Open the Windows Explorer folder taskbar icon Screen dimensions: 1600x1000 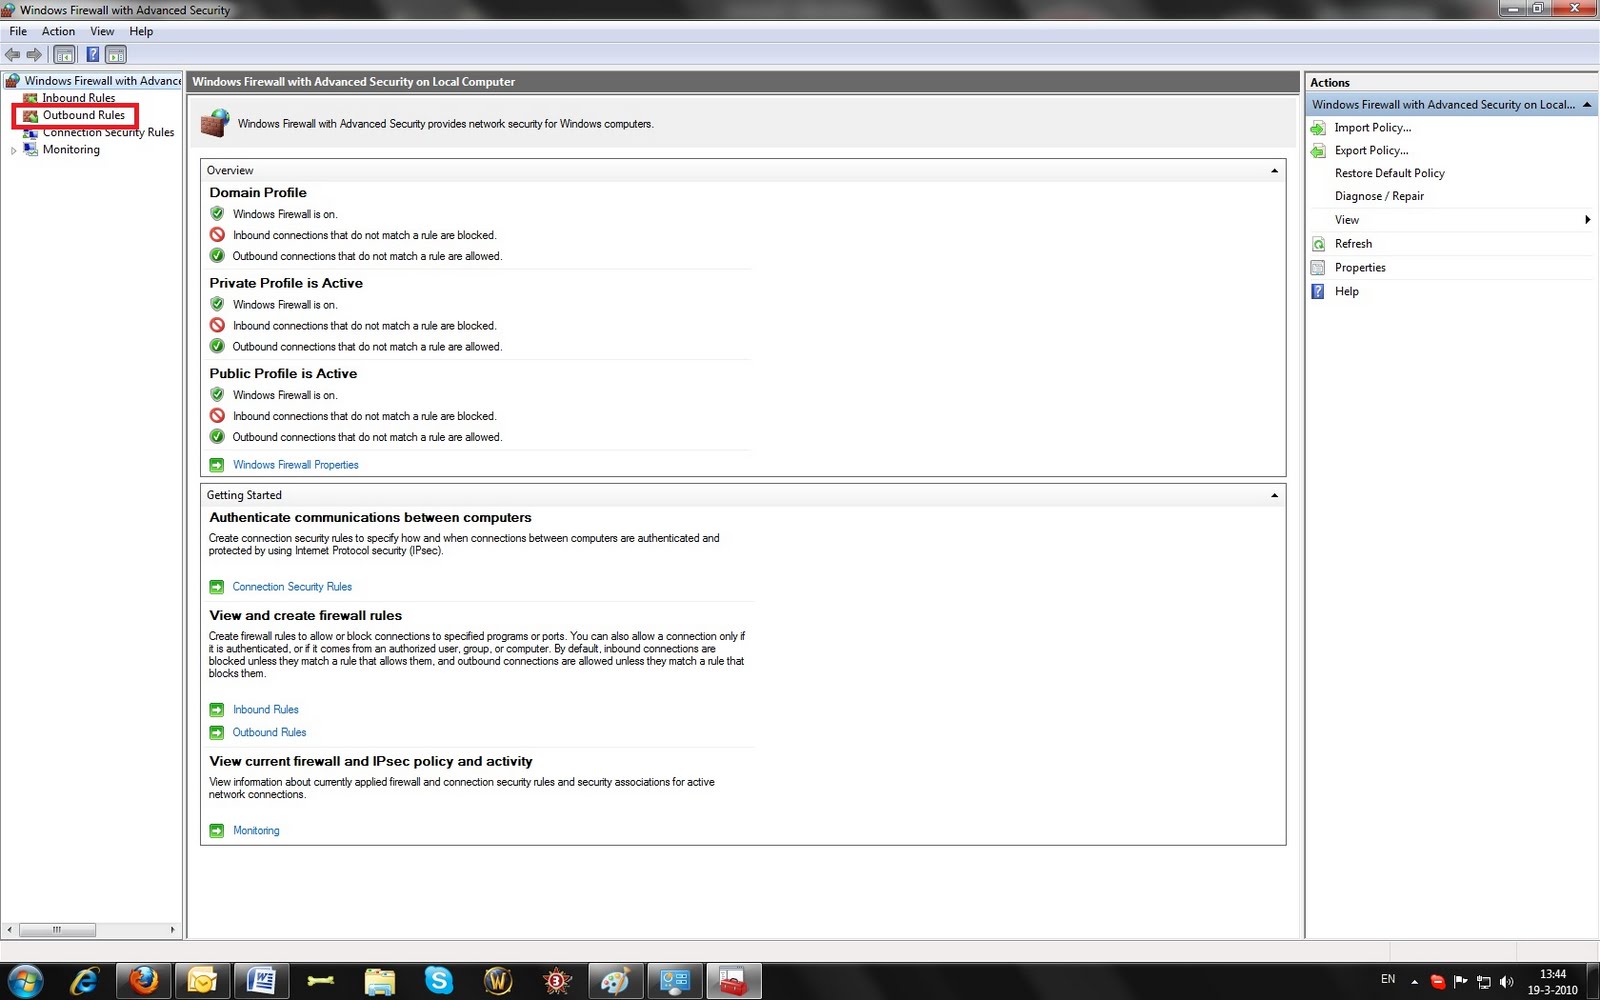[379, 982]
